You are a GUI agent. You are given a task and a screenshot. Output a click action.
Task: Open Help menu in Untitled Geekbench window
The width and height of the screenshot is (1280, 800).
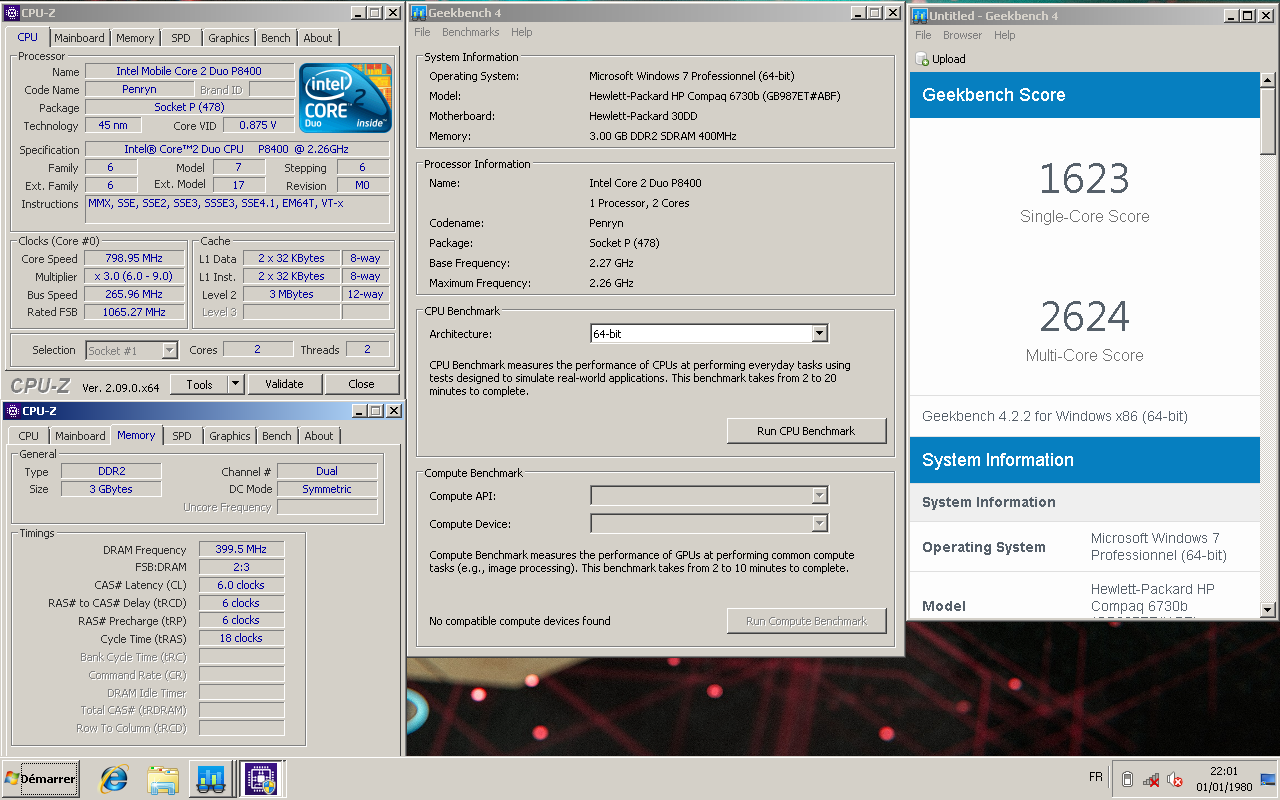tap(1004, 35)
